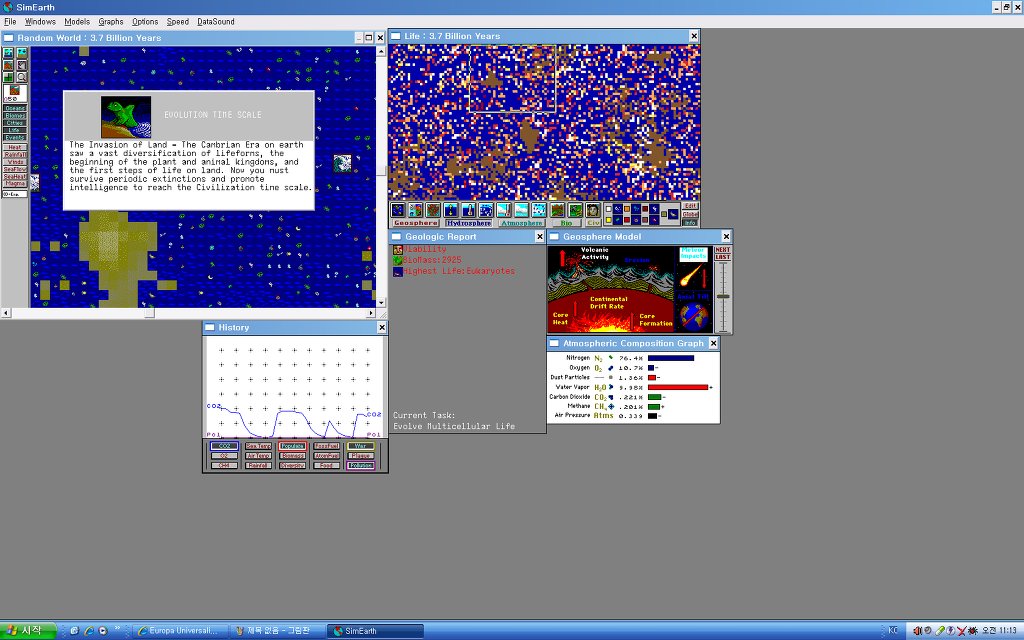
Task: Click the Atmosphere group label
Action: (x=522, y=223)
